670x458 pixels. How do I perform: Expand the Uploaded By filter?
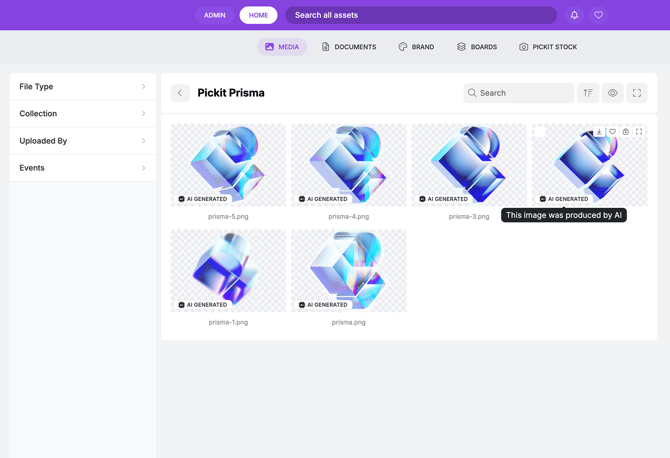(x=83, y=141)
